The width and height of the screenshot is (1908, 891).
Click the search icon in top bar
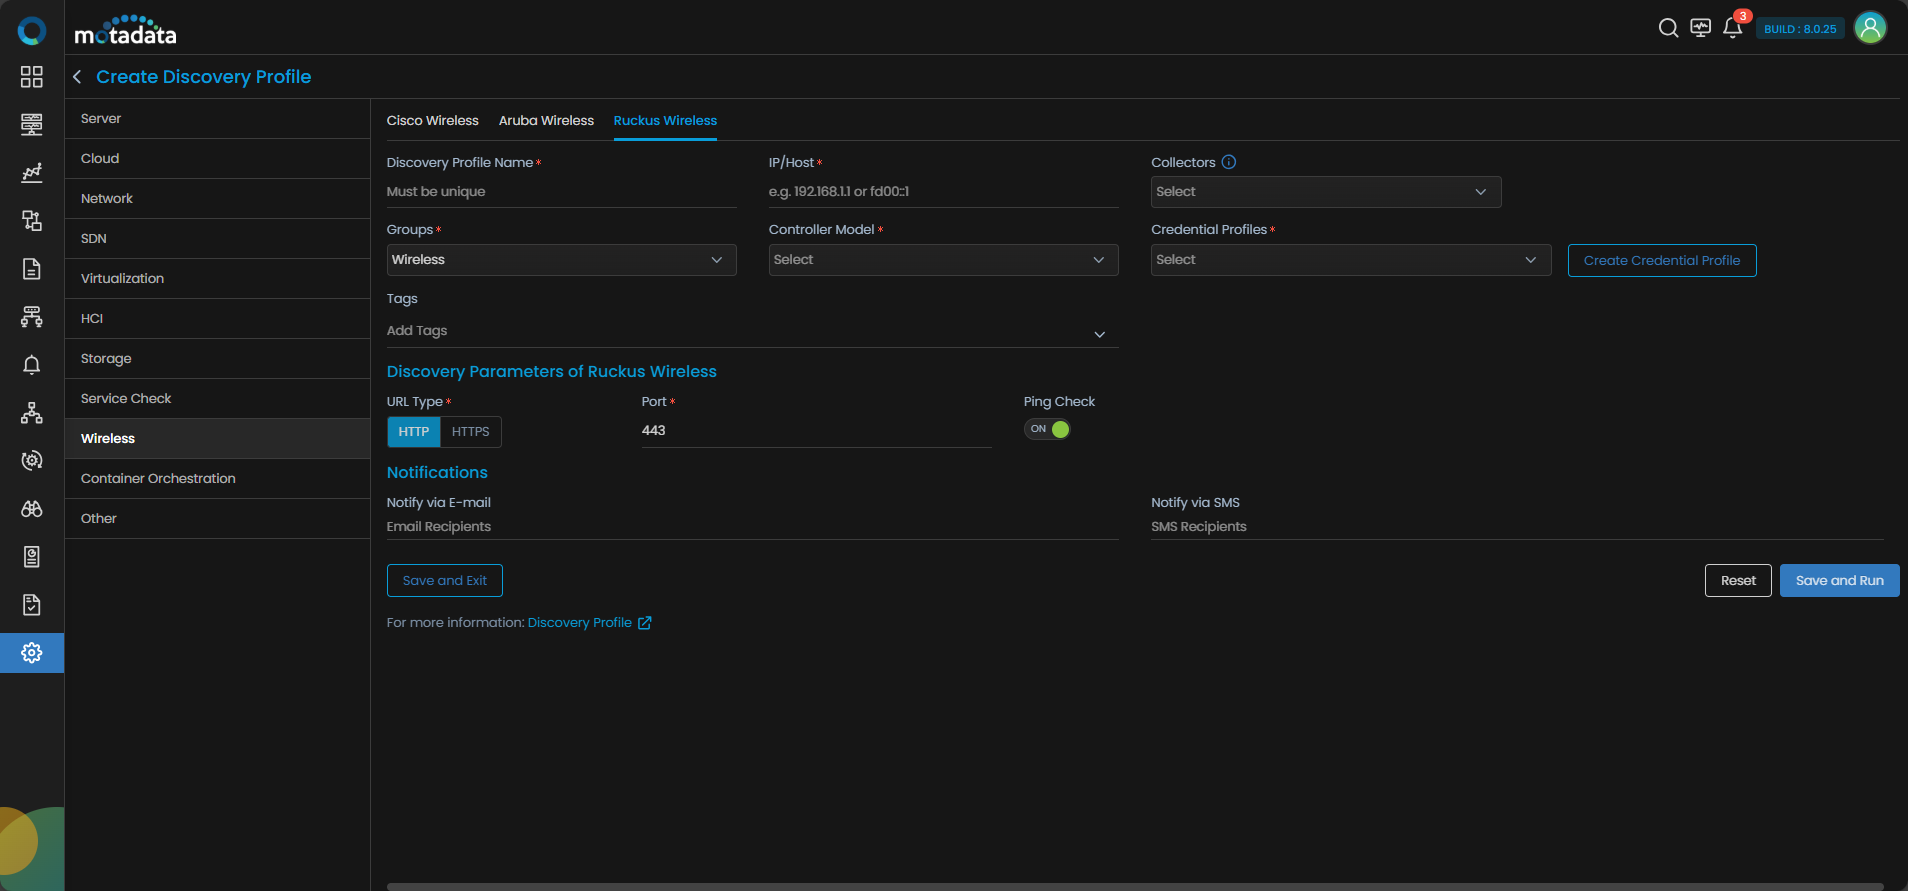tap(1668, 28)
